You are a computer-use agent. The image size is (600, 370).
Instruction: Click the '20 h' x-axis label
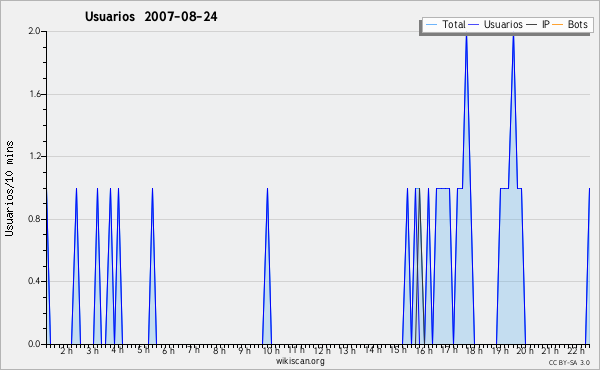pyautogui.click(x=525, y=350)
